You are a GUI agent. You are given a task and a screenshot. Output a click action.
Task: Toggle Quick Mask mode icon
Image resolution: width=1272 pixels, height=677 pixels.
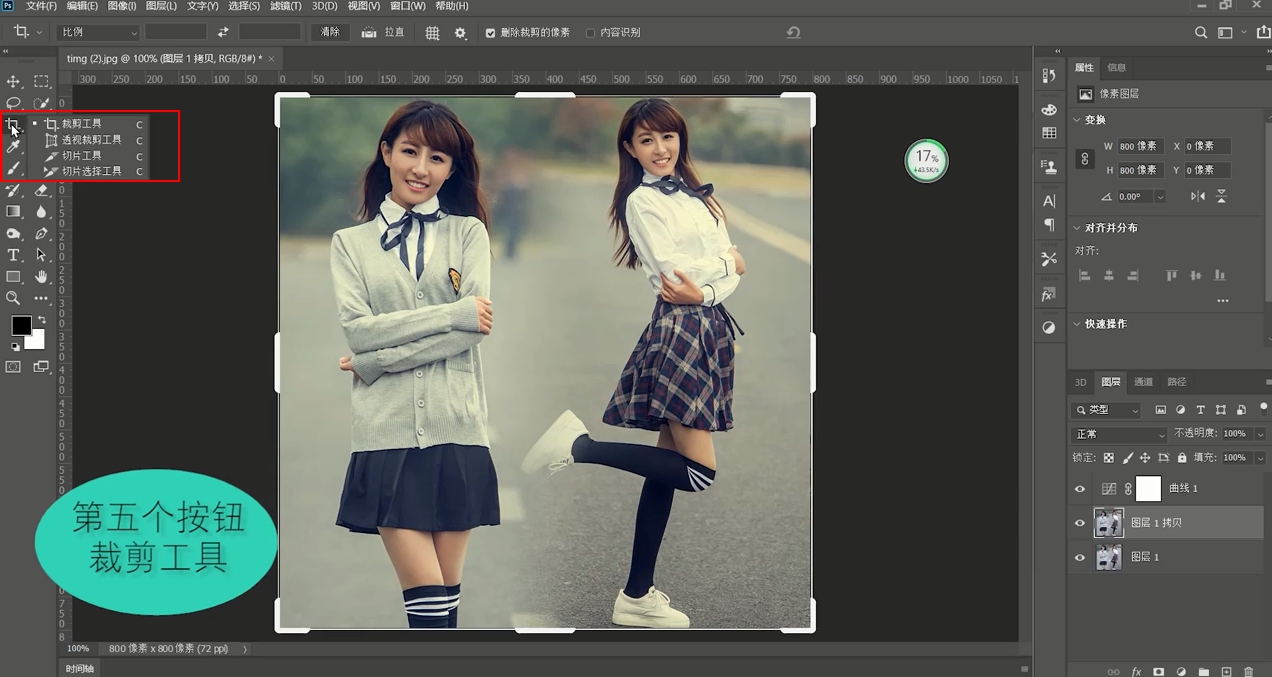[x=13, y=367]
